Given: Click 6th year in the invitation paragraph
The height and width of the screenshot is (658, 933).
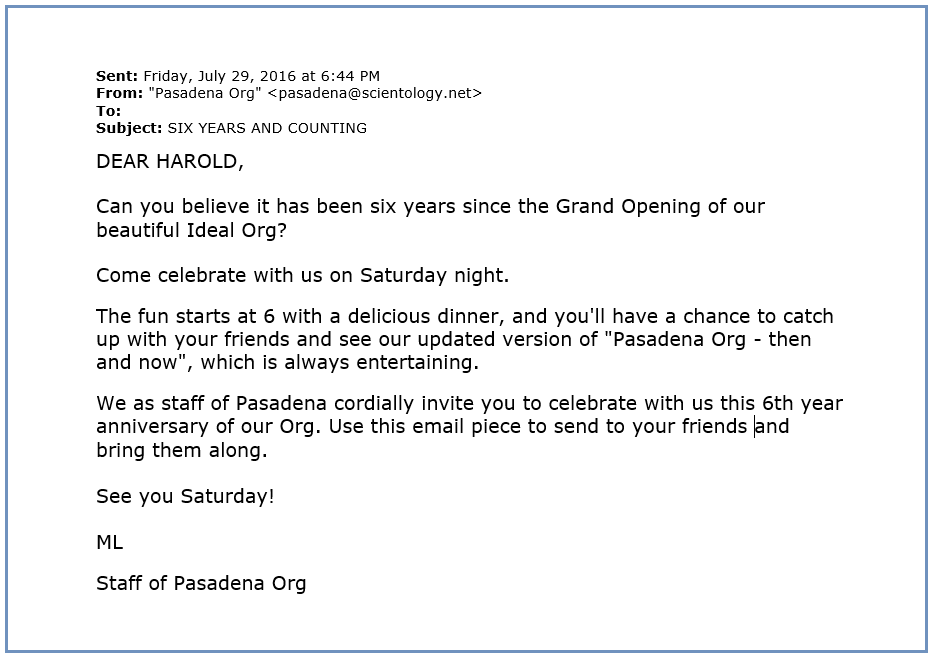Looking at the screenshot, I should (x=802, y=403).
